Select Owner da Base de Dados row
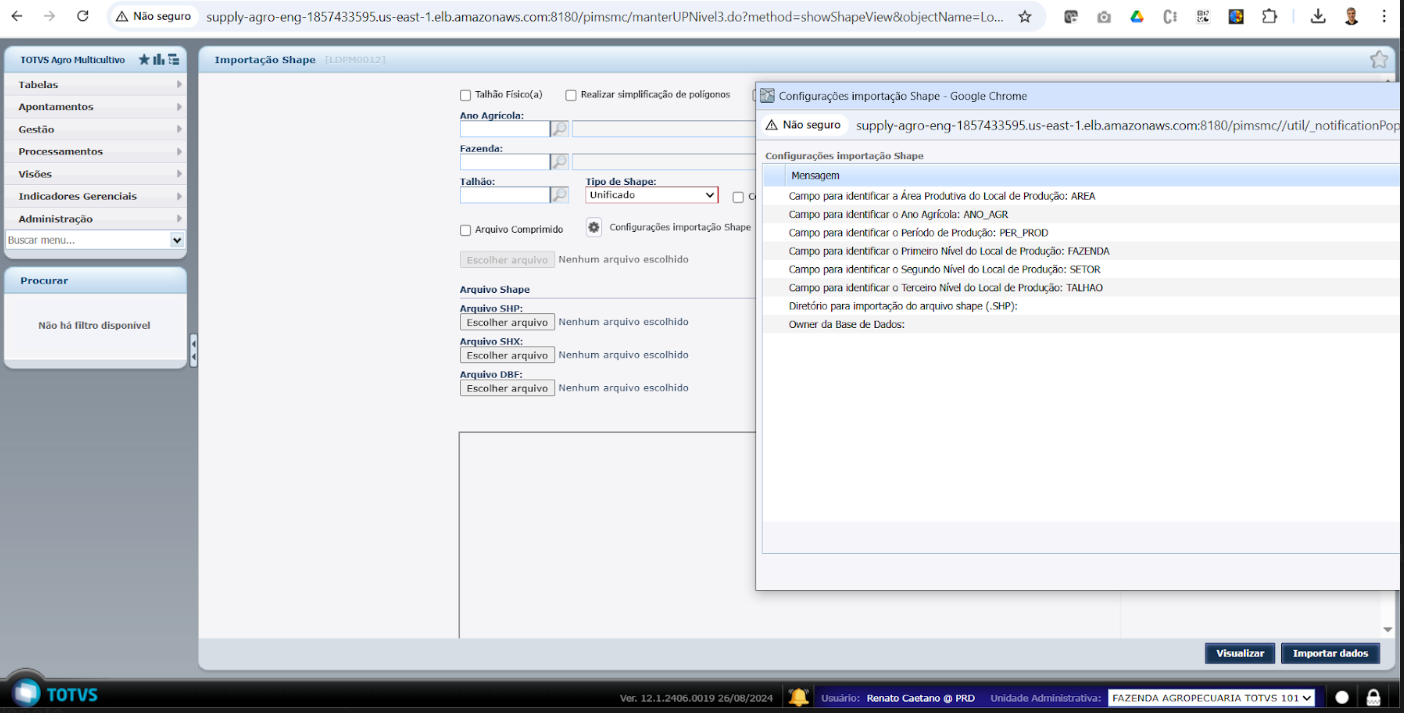1404x713 pixels. pos(1081,324)
